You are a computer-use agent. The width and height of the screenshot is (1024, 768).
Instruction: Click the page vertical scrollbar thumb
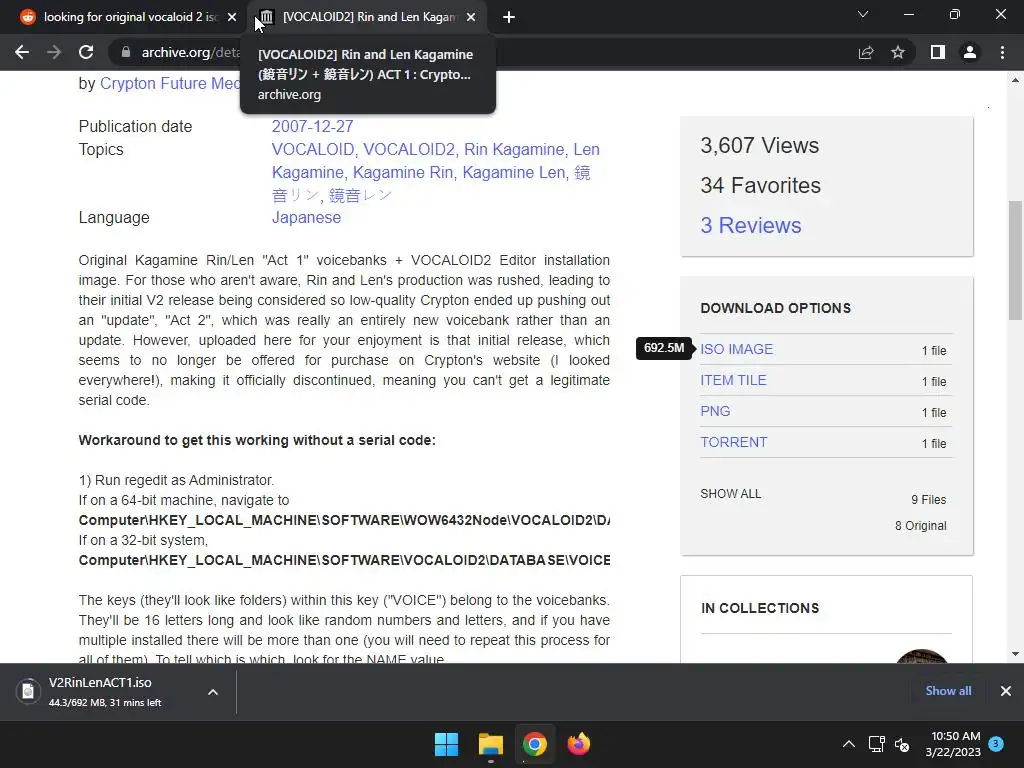1015,259
